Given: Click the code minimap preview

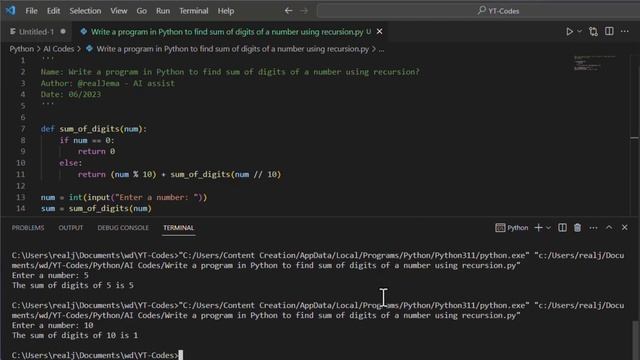Looking at the screenshot, I should [594, 63].
